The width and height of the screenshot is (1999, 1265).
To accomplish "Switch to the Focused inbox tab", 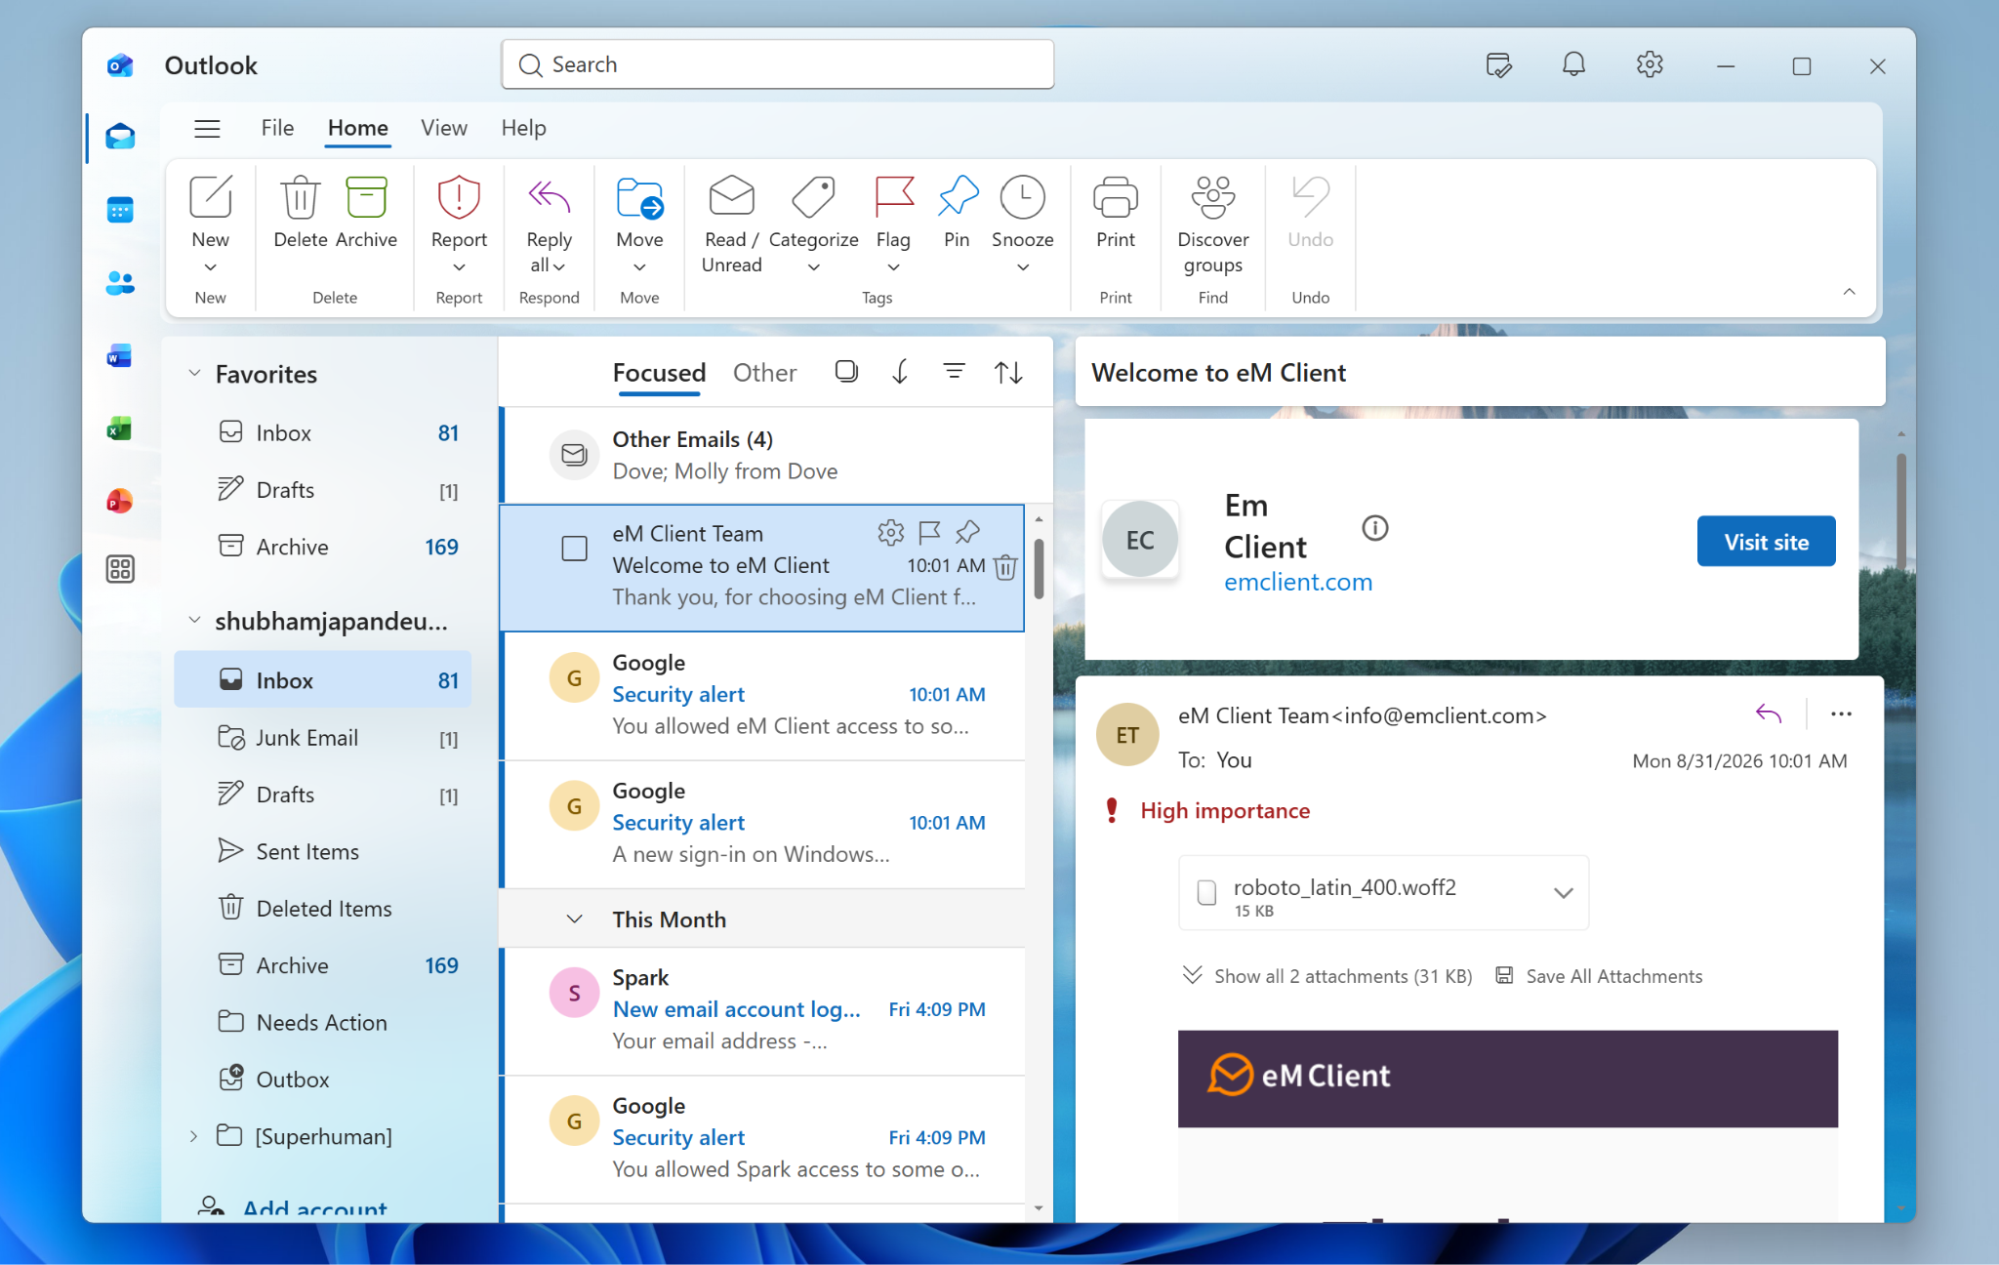I will pyautogui.click(x=659, y=373).
